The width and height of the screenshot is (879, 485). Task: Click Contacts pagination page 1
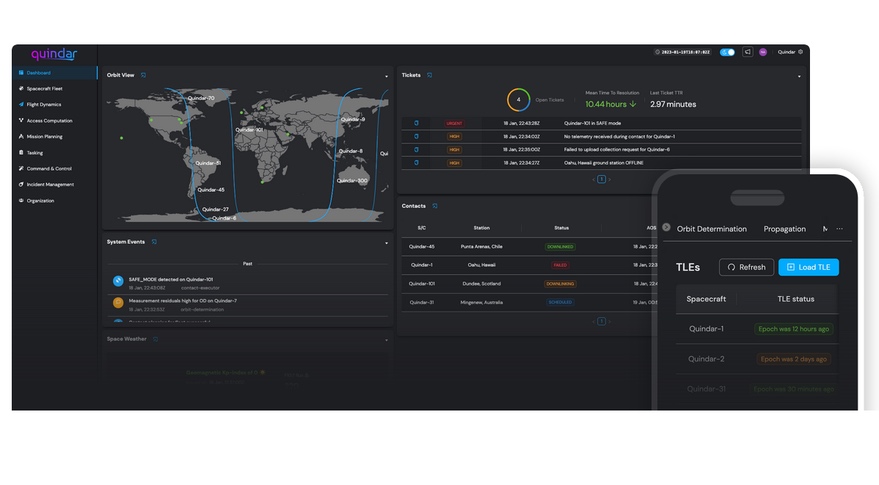click(602, 321)
